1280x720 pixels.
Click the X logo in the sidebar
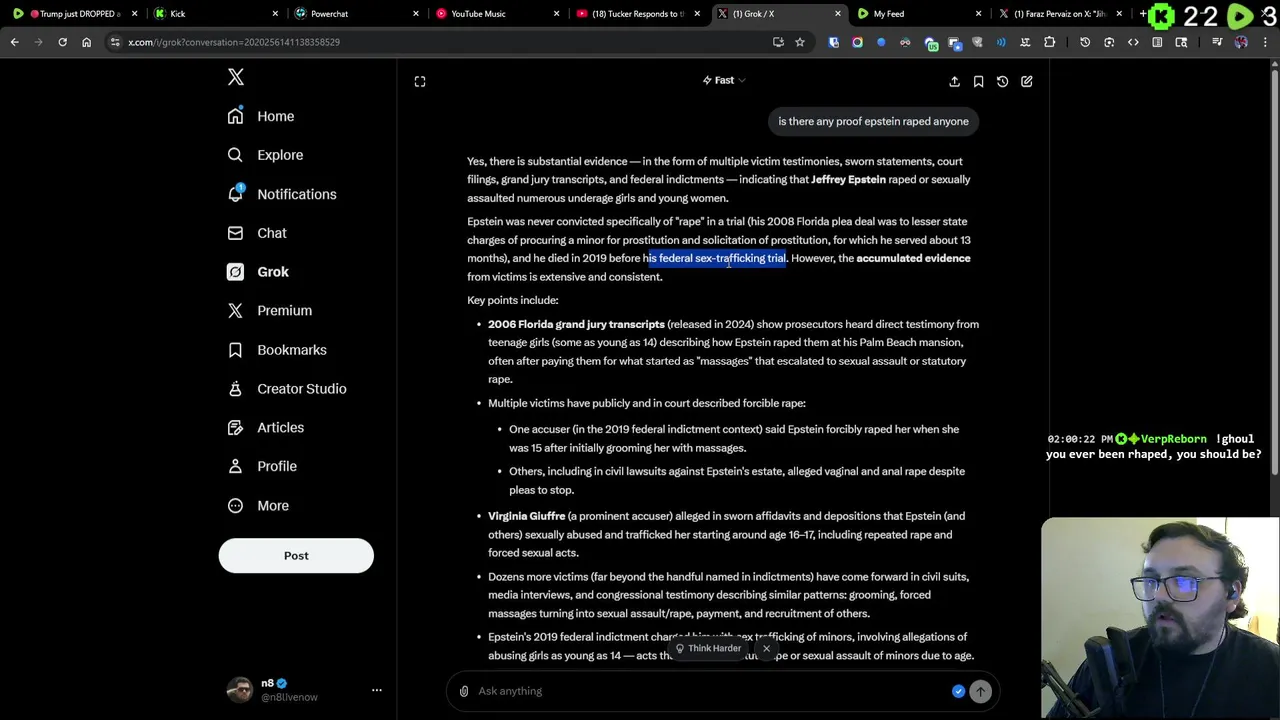coord(236,77)
